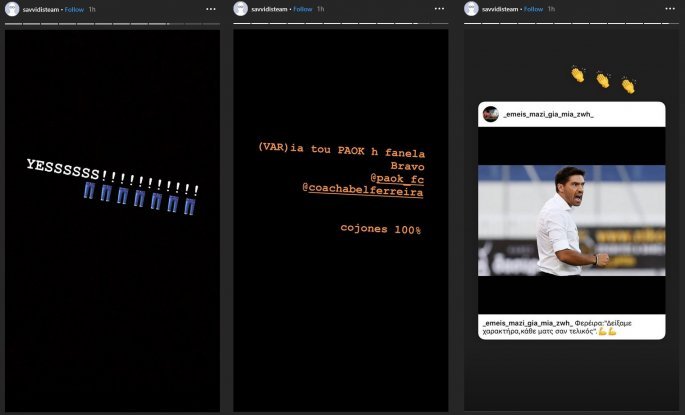Click the _emeis_mazi_gia_mia_zwh_ avatar in the shared post
Viewport: 685px width, 415px height.
491,114
